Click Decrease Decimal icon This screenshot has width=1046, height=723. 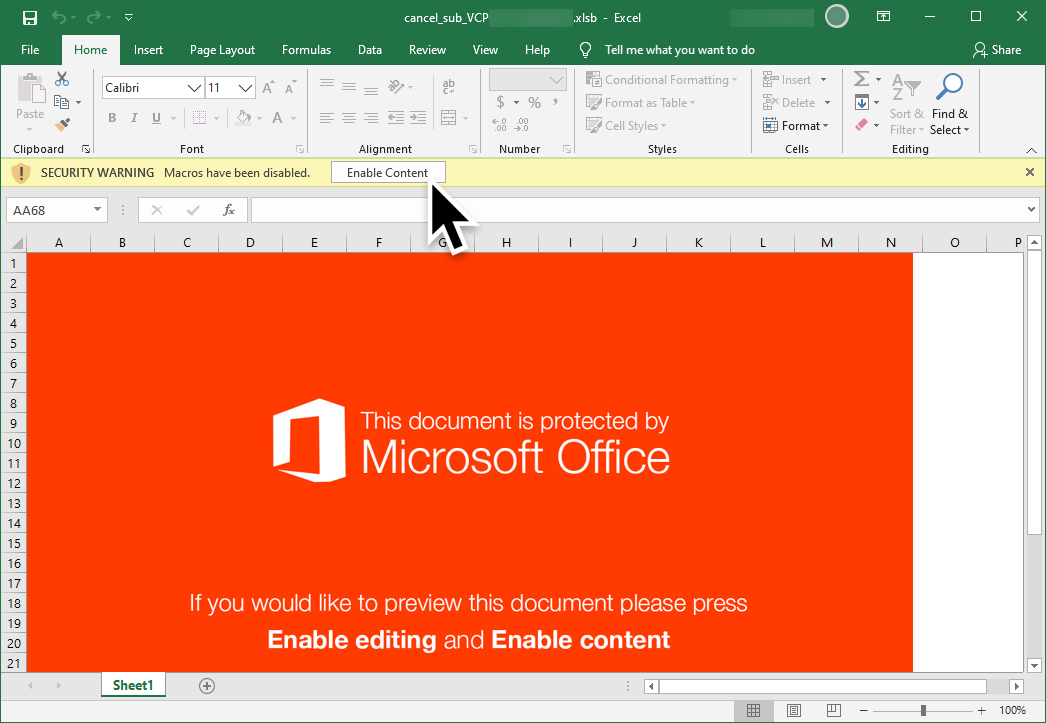click(522, 125)
